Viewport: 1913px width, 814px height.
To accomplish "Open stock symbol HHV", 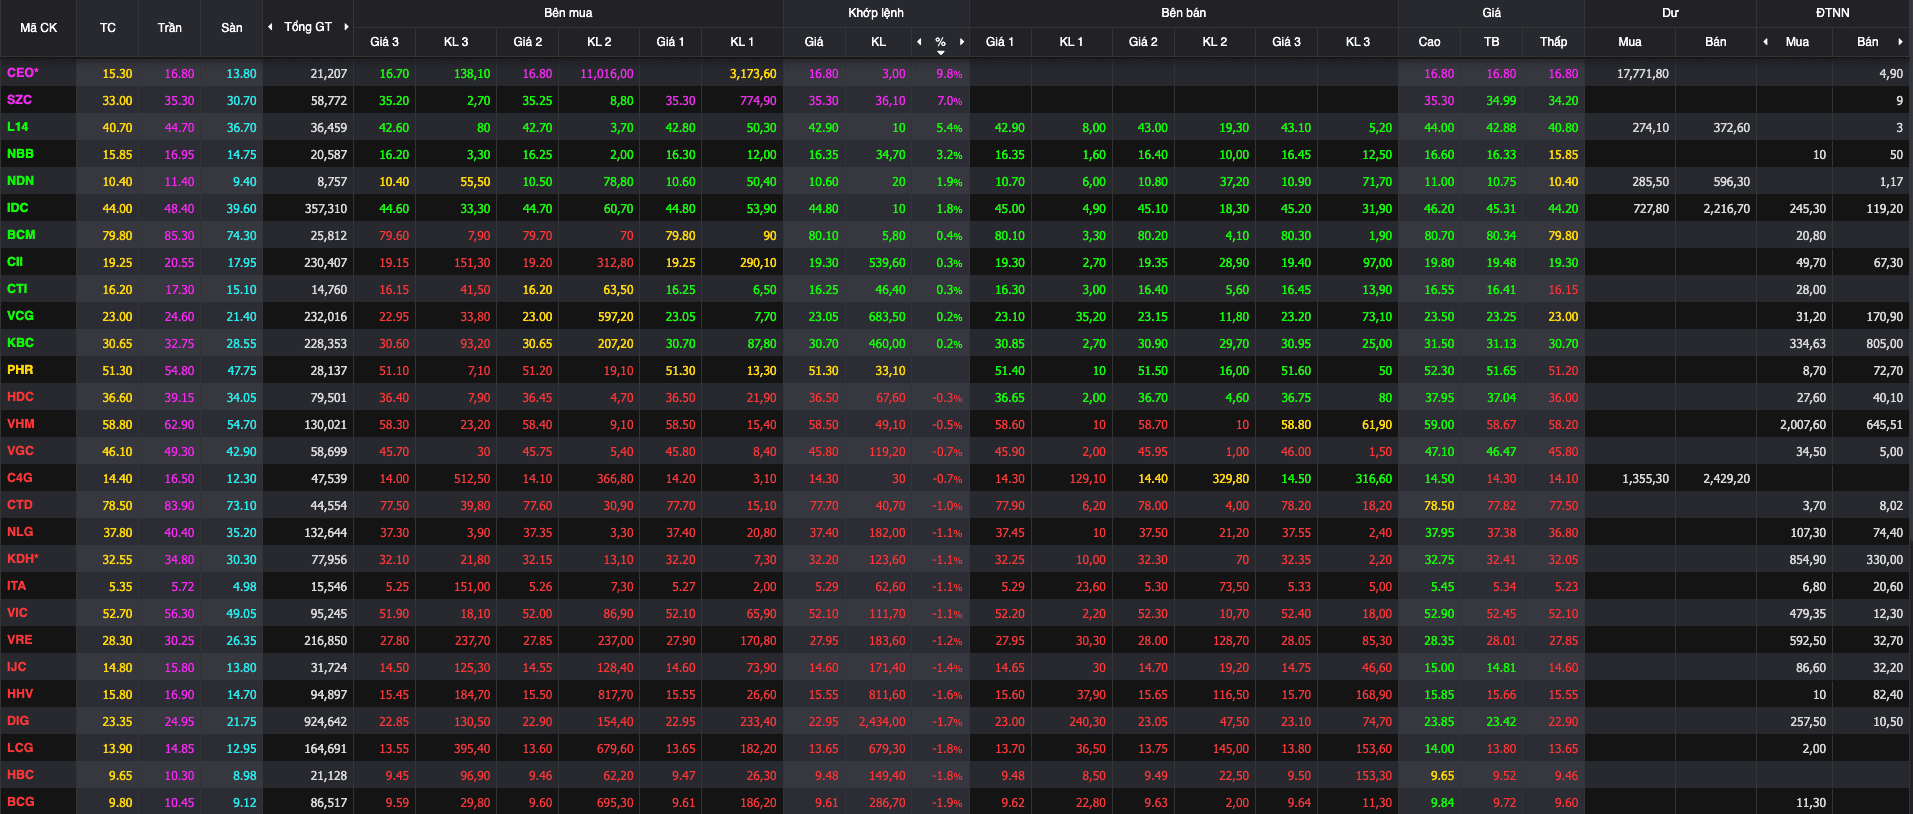I will click(x=20, y=694).
